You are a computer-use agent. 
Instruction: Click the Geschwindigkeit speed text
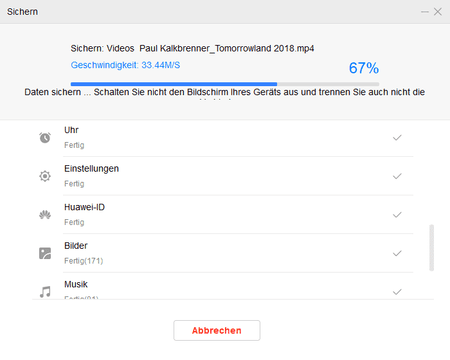click(125, 65)
